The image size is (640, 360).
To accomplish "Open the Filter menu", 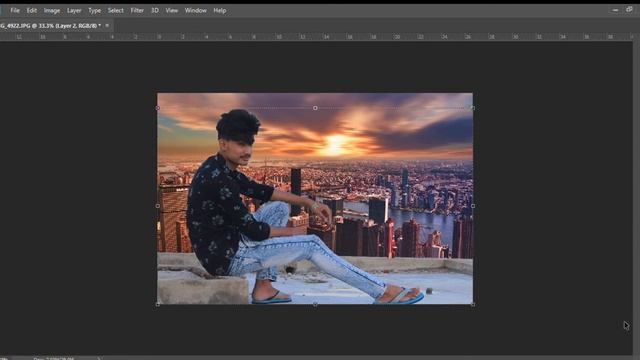I will [137, 11].
